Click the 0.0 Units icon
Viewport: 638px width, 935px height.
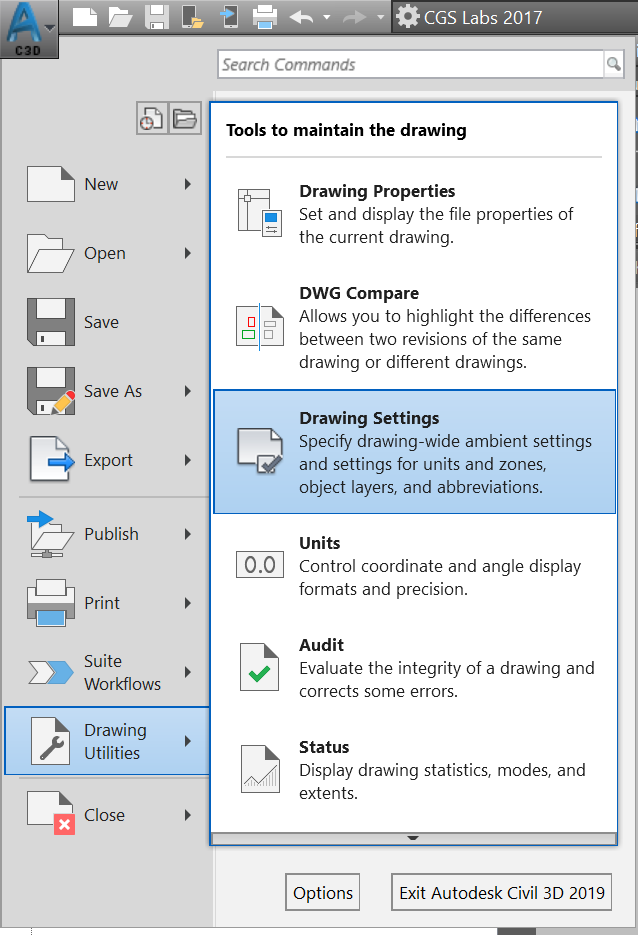[260, 565]
